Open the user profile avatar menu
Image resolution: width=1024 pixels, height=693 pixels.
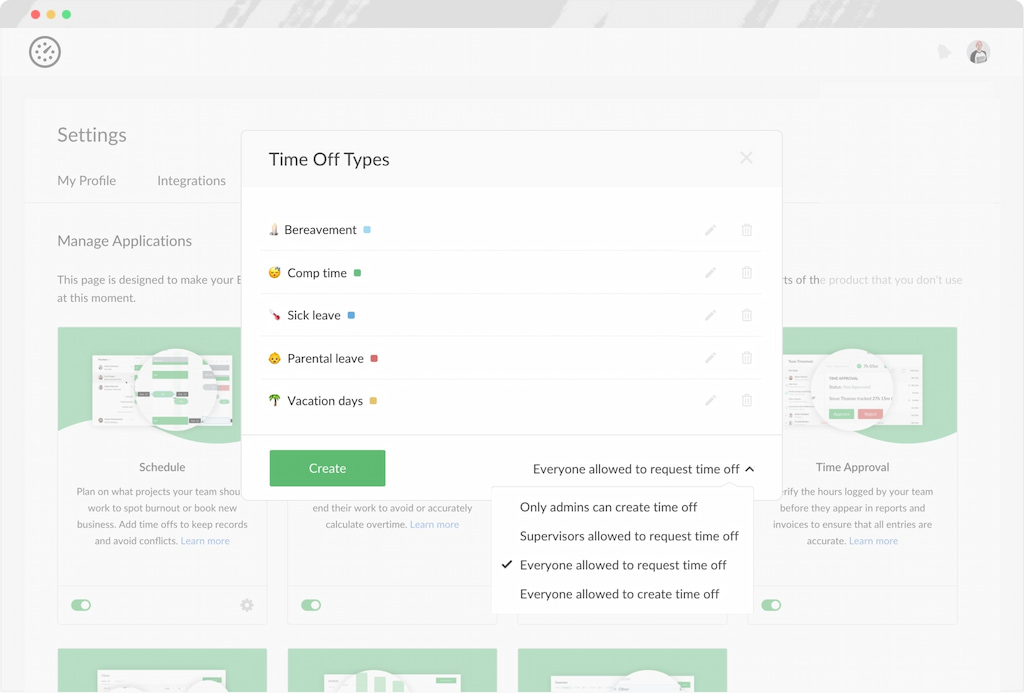tap(978, 51)
